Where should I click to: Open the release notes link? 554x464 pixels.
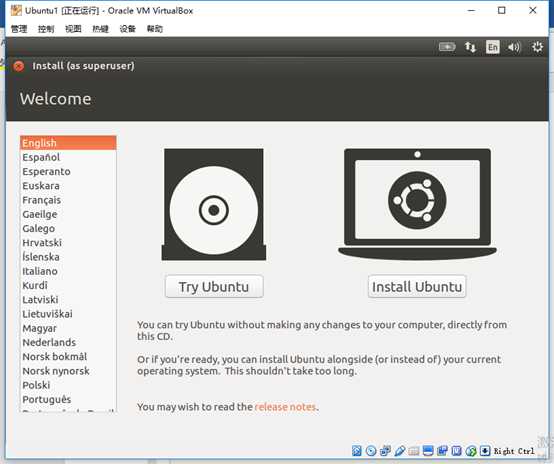click(x=285, y=407)
